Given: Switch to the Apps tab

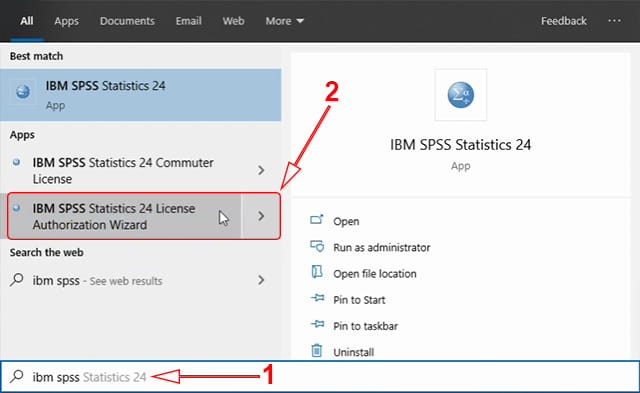Looking at the screenshot, I should point(67,21).
